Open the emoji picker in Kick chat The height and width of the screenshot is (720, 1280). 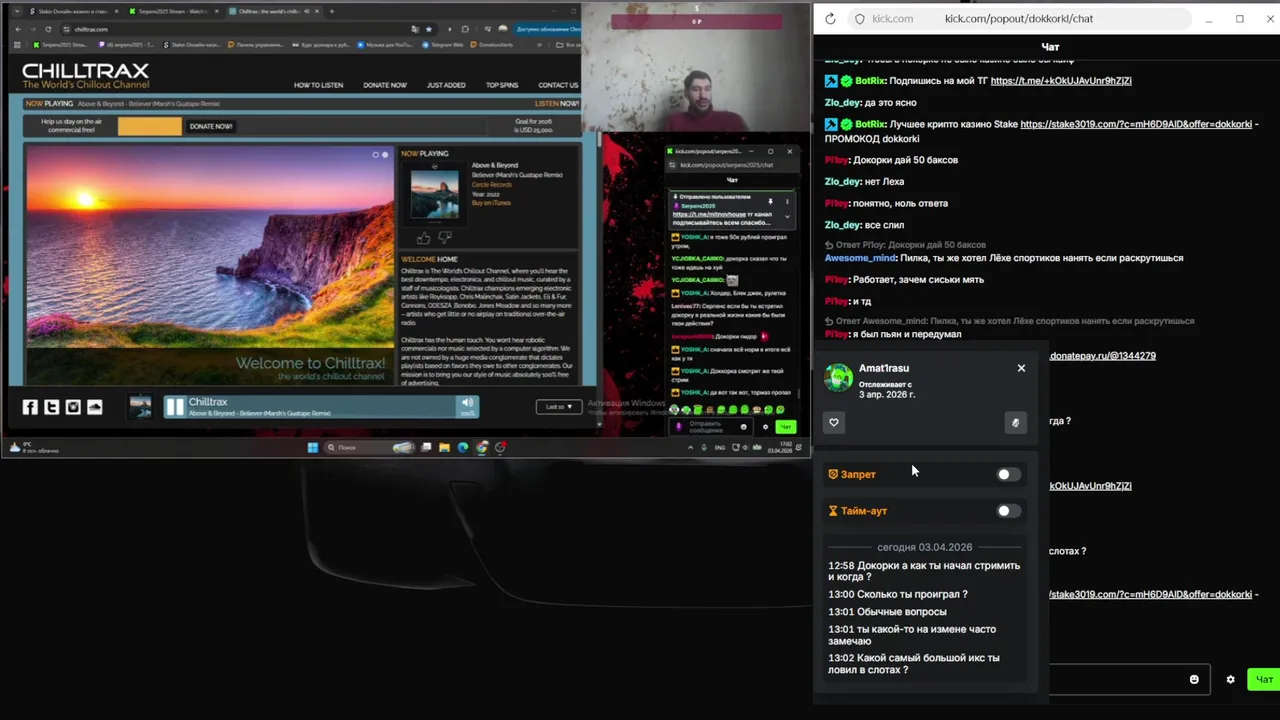pos(1194,679)
